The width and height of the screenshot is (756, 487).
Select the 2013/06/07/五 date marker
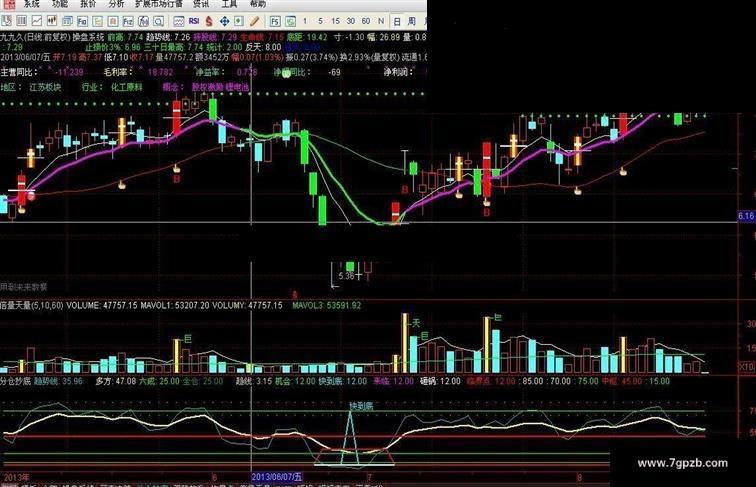(x=277, y=477)
